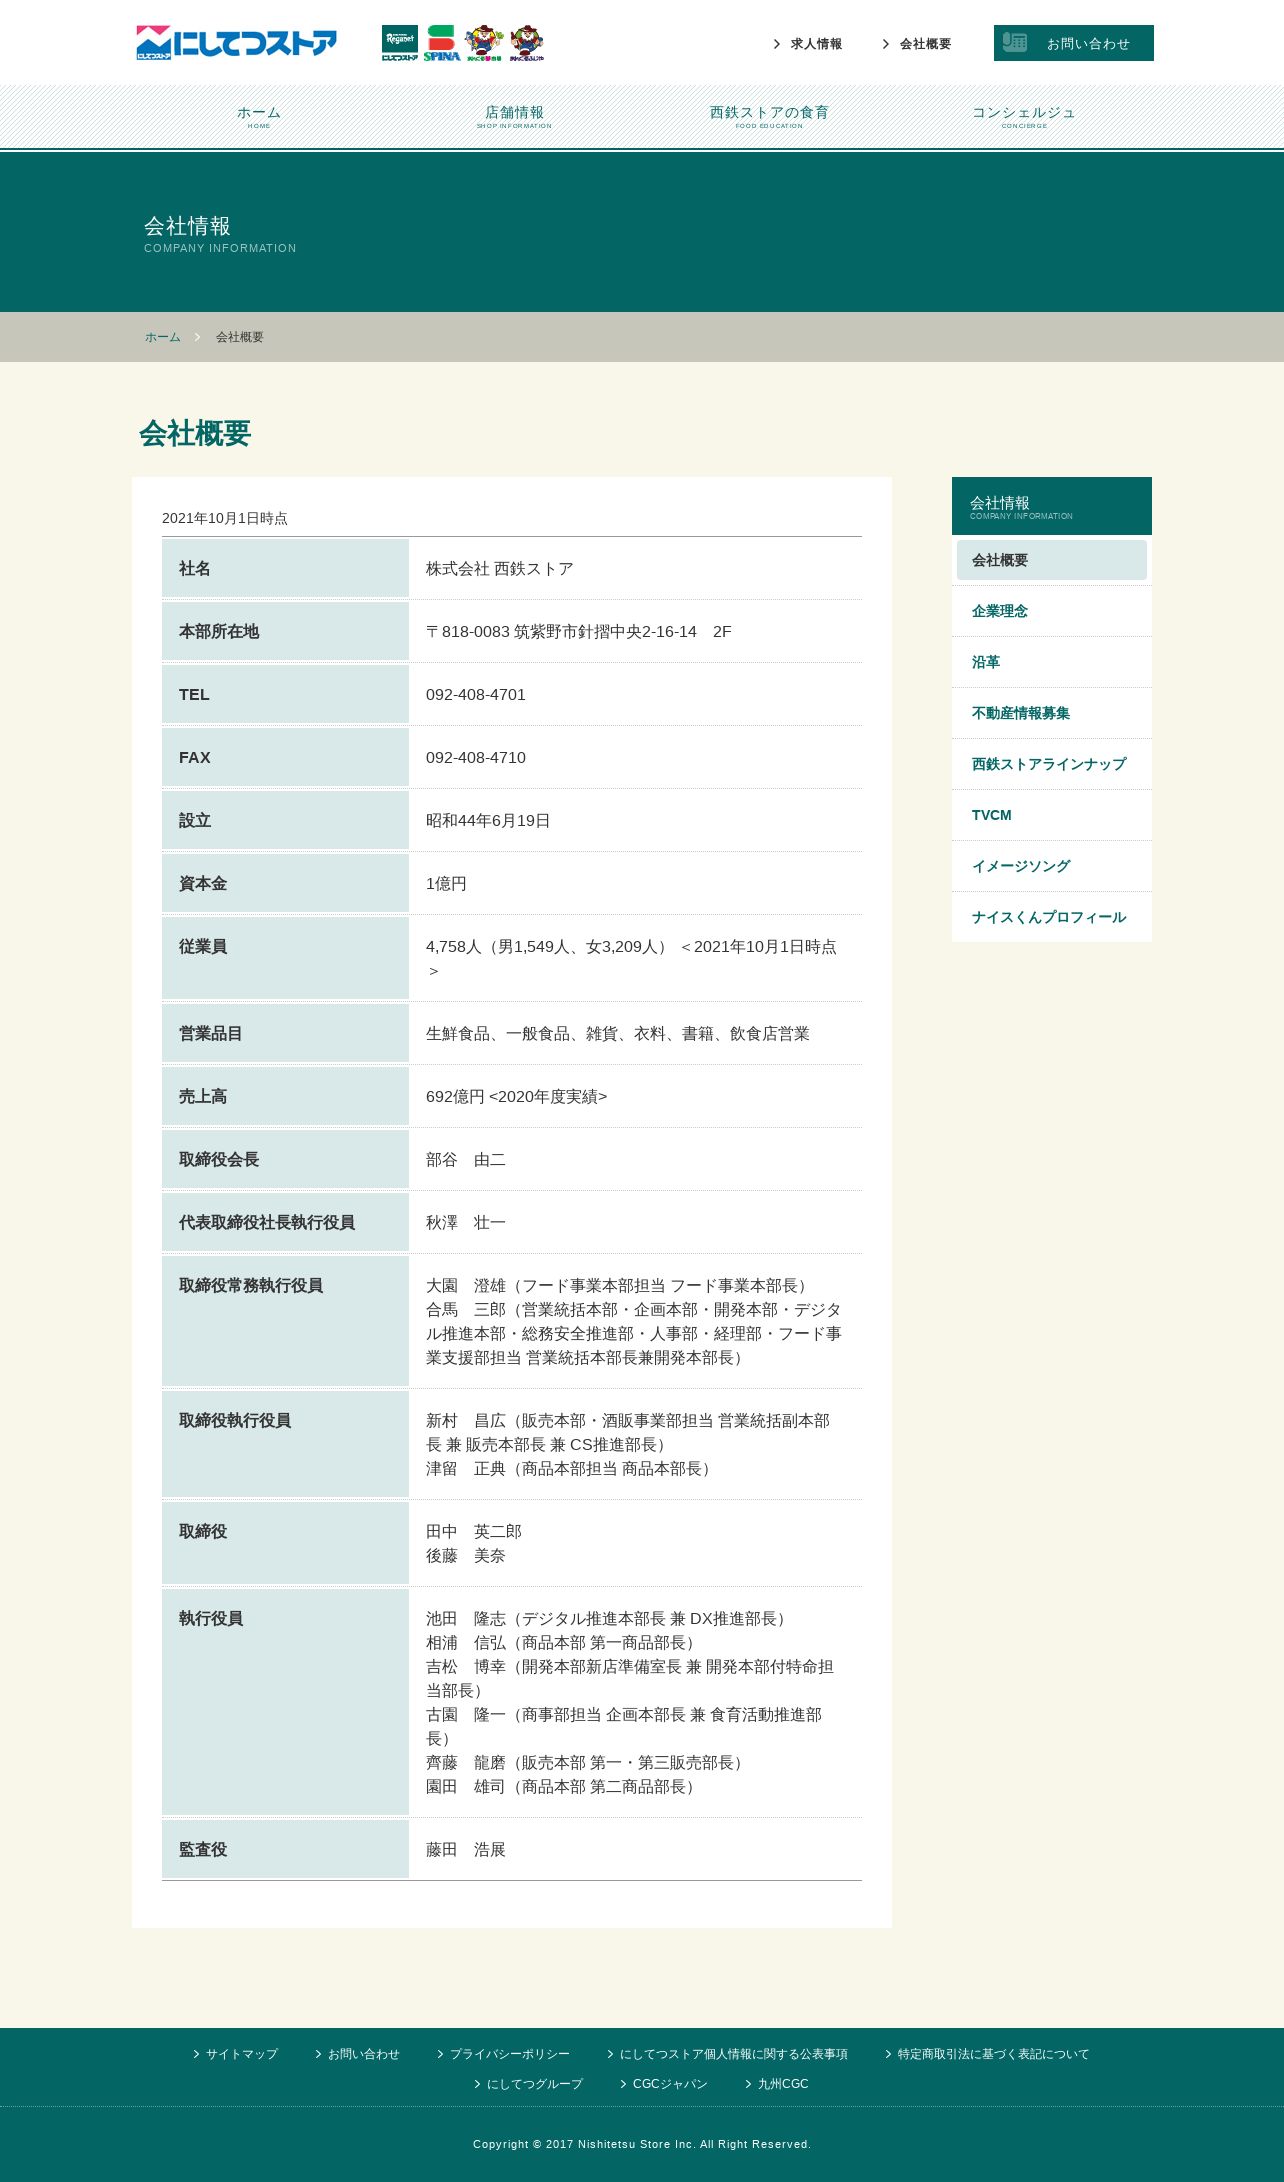Click the FAX number 092-408-4710
Image resolution: width=1284 pixels, height=2182 pixels.
(x=476, y=758)
